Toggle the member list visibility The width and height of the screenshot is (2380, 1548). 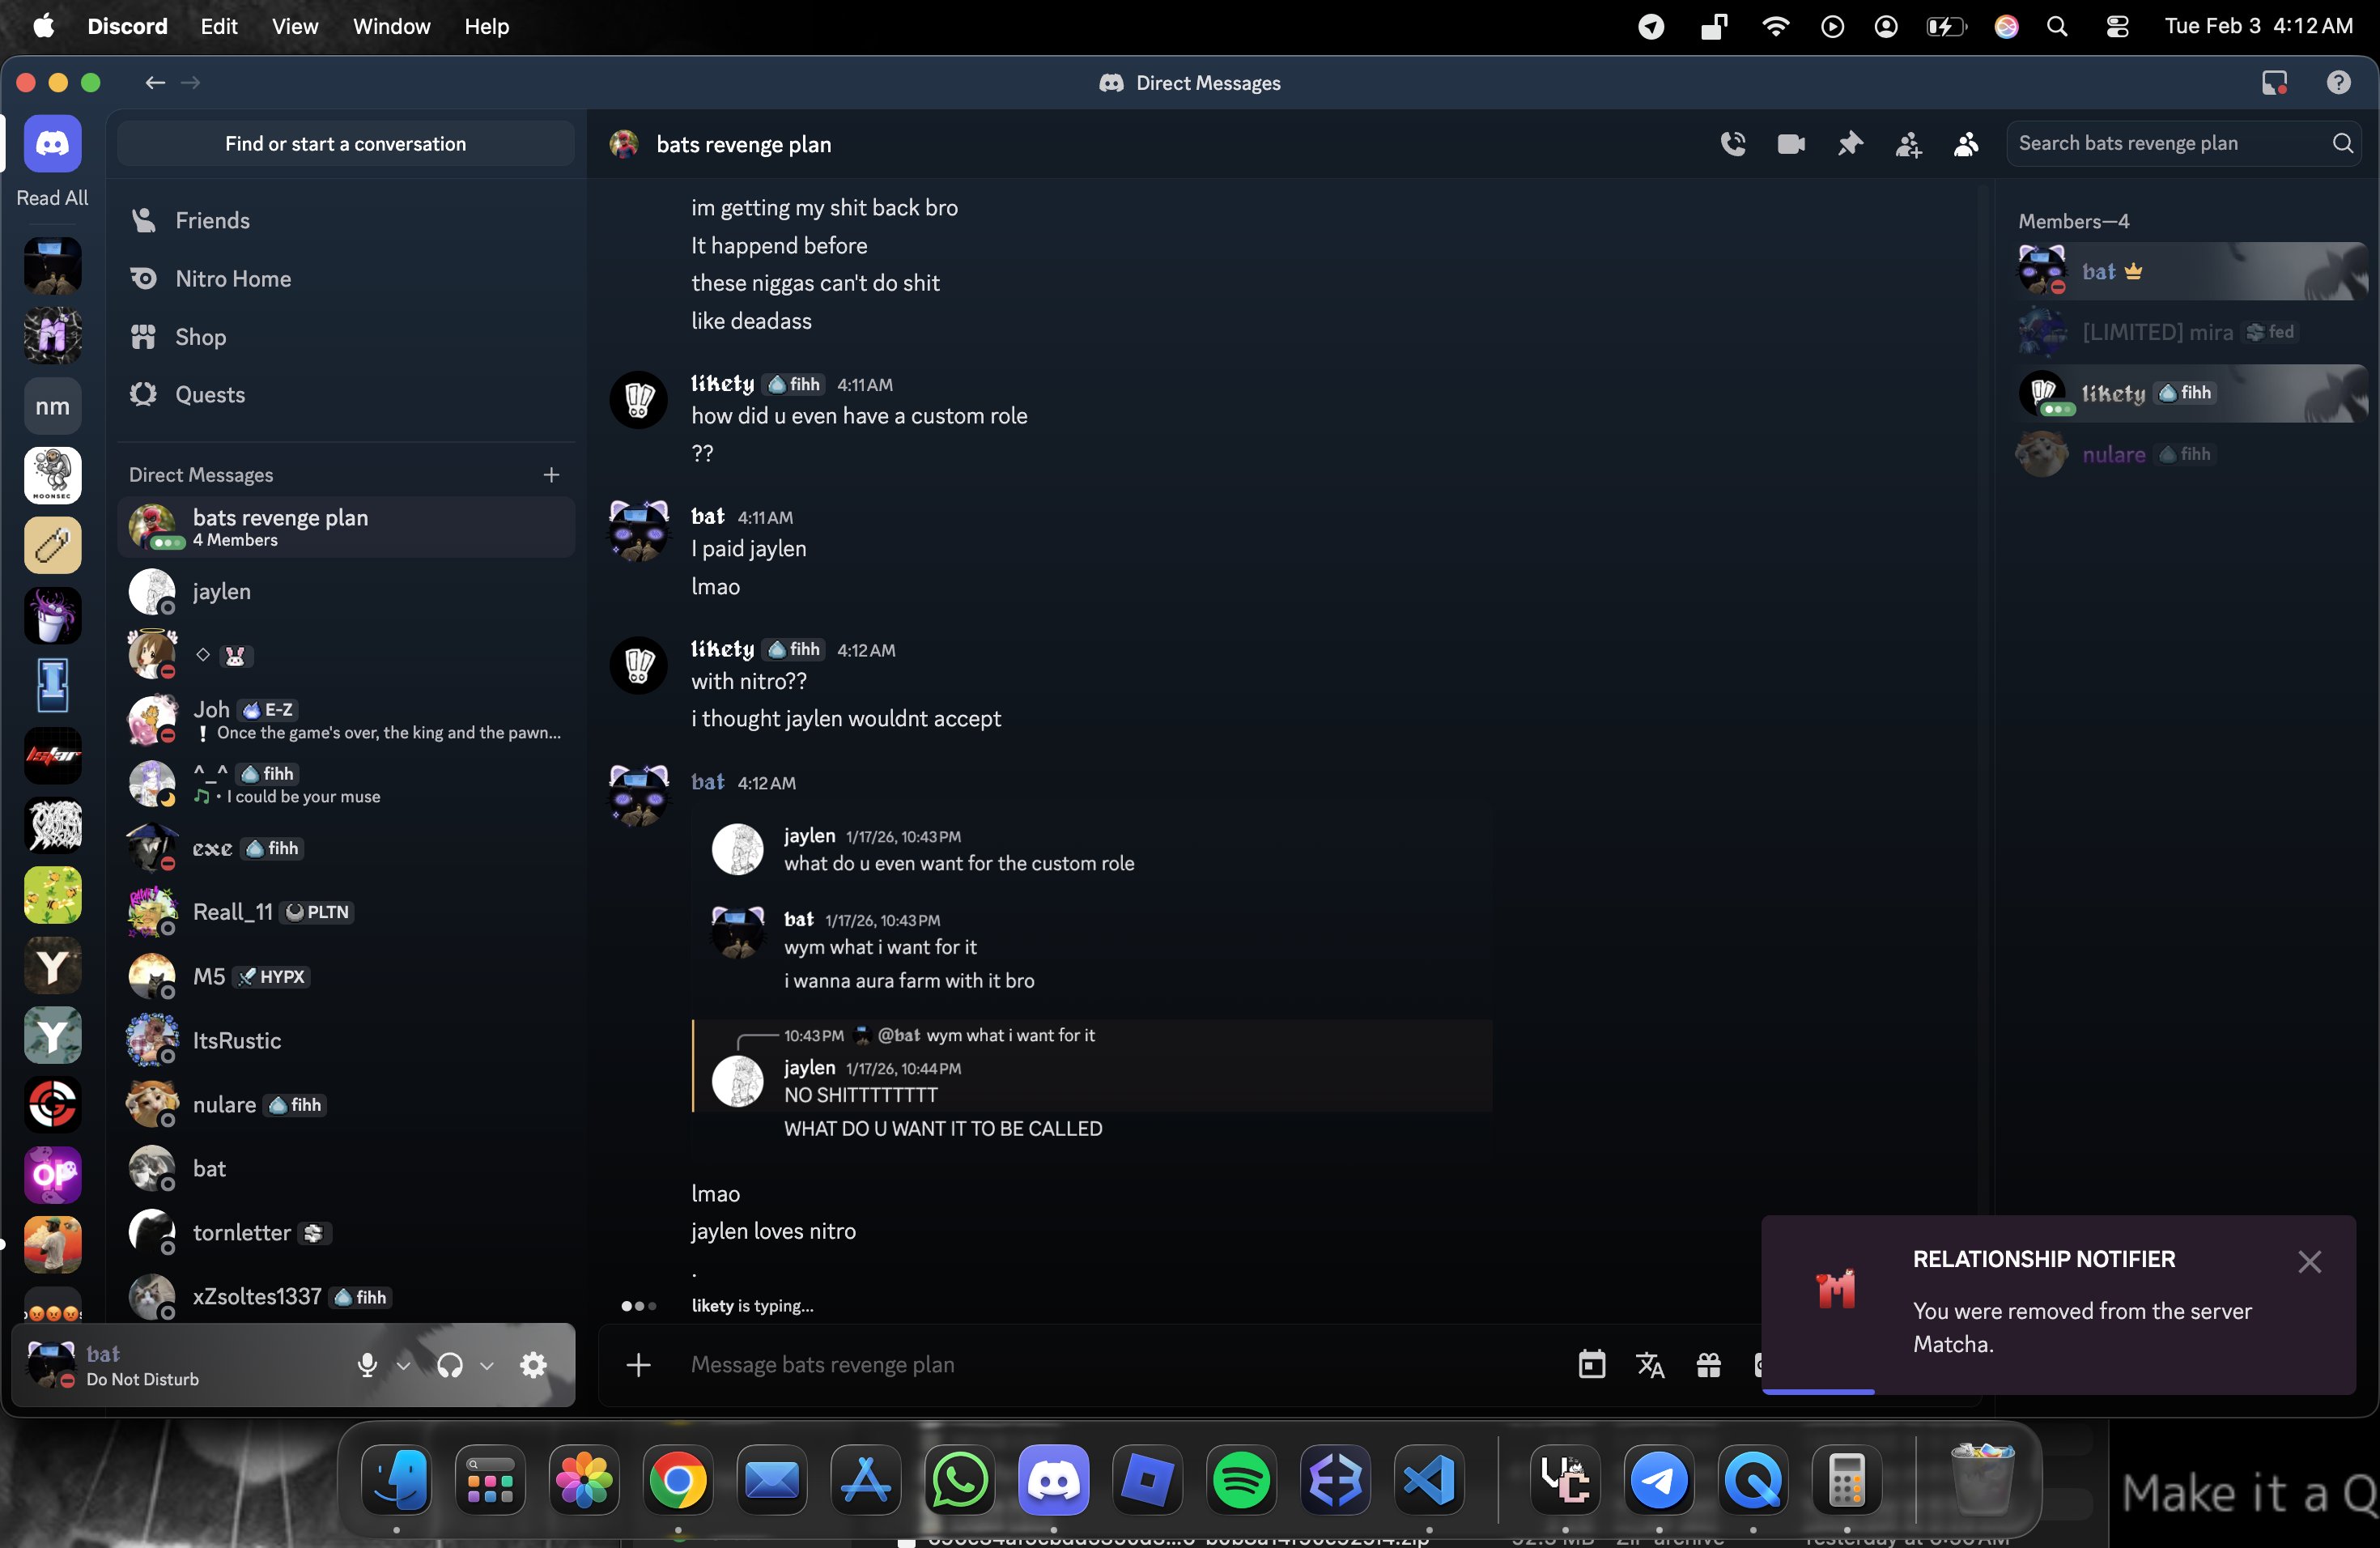(x=1966, y=144)
